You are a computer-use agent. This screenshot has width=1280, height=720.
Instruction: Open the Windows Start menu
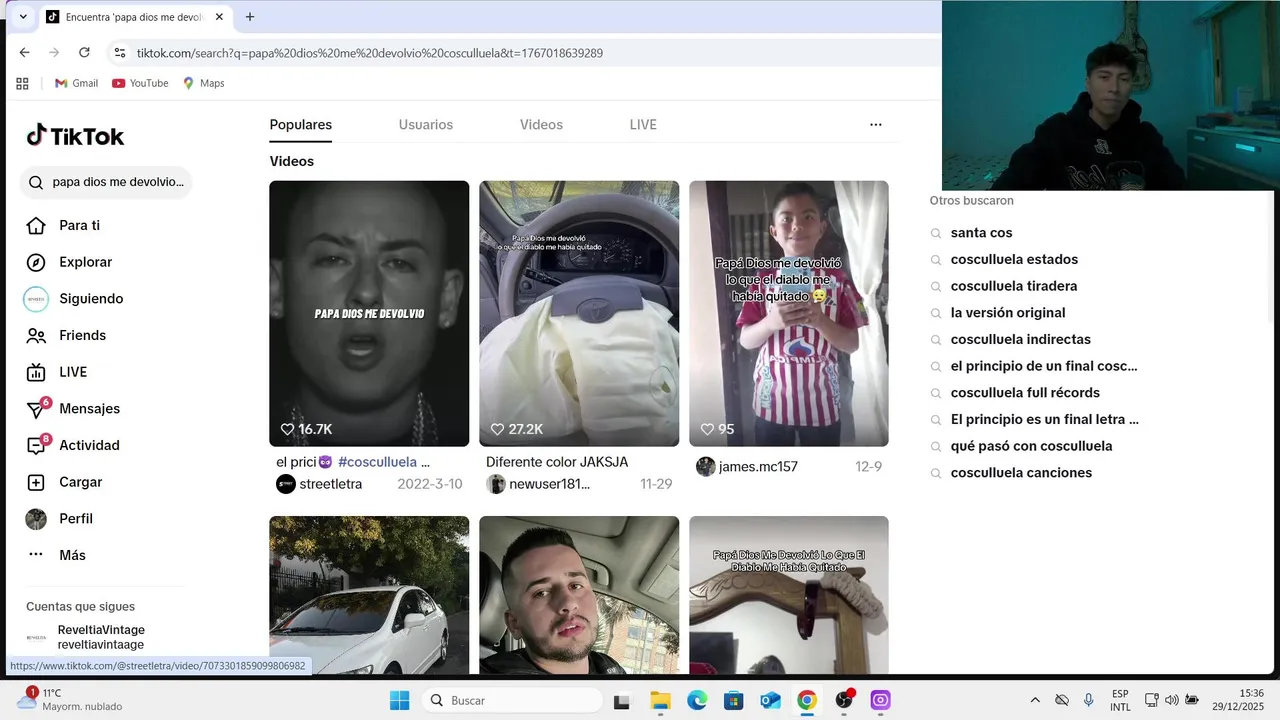point(399,700)
